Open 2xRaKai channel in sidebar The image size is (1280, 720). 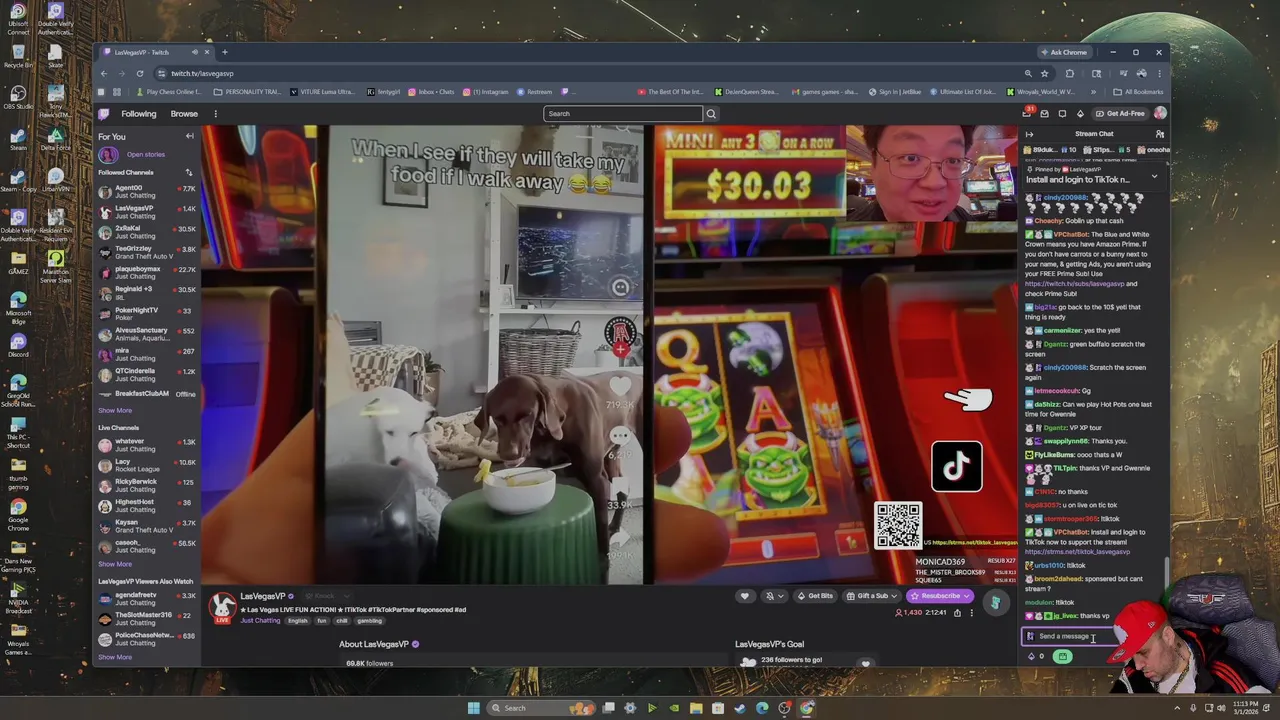click(147, 232)
